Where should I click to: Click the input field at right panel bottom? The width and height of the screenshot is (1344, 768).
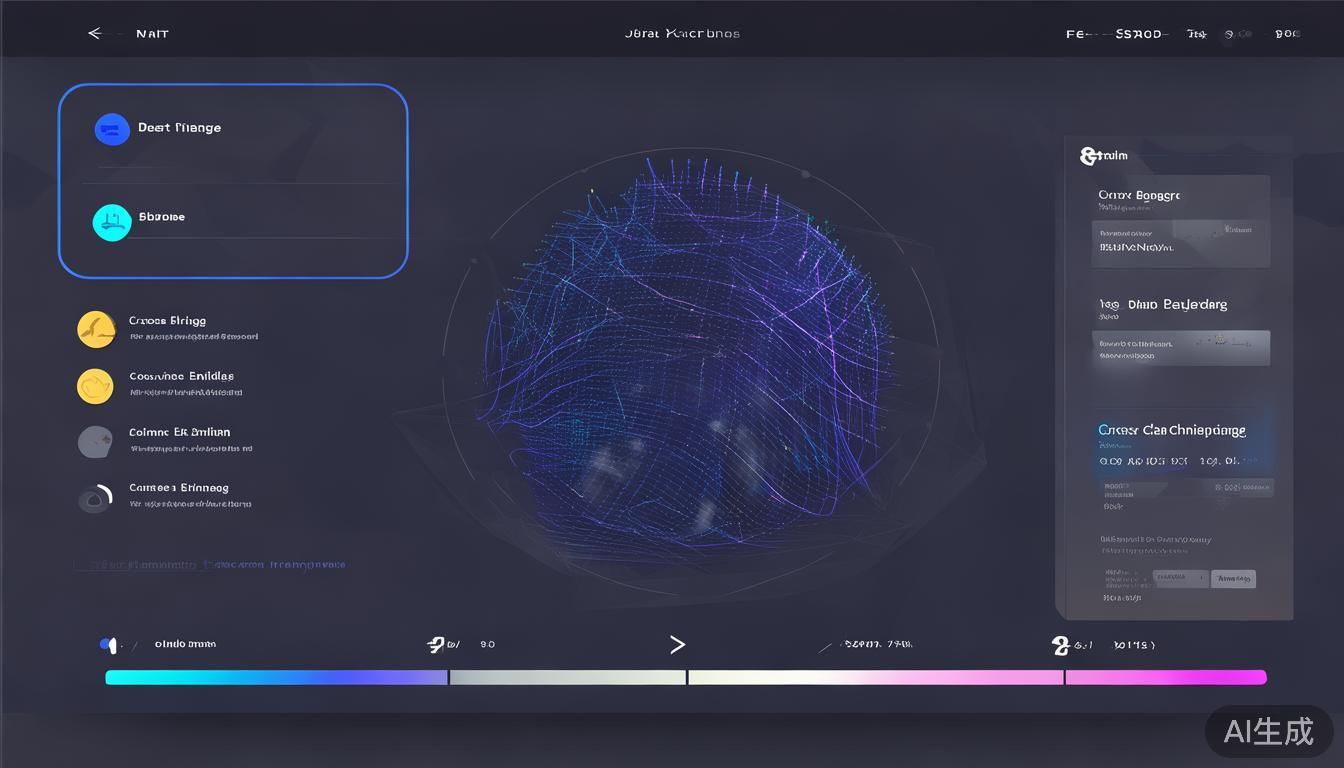pos(1180,578)
